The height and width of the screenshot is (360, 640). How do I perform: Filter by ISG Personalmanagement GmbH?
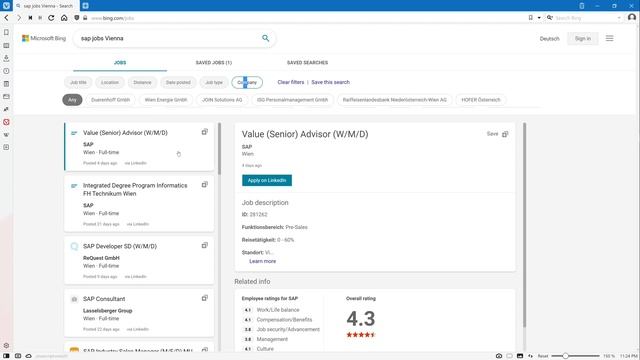tap(292, 100)
